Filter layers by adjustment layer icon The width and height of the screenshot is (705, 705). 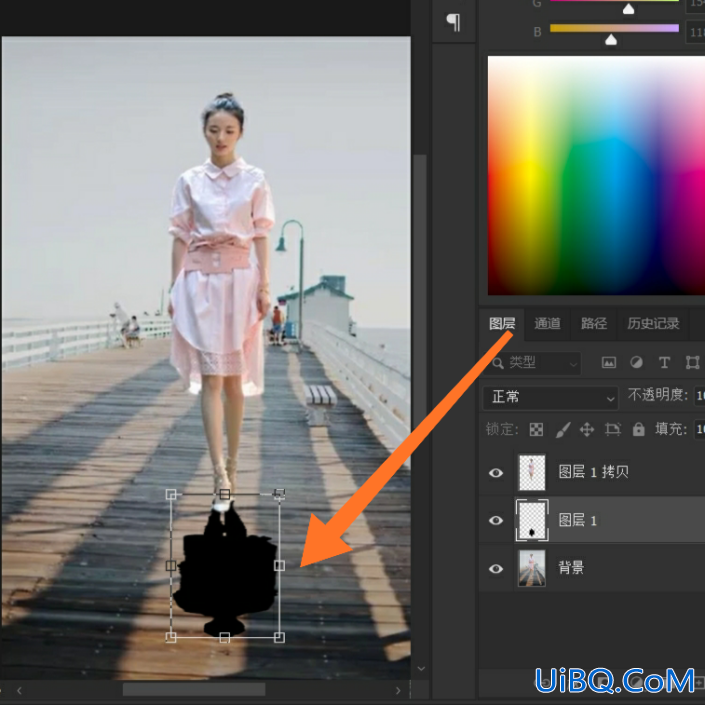pos(636,362)
